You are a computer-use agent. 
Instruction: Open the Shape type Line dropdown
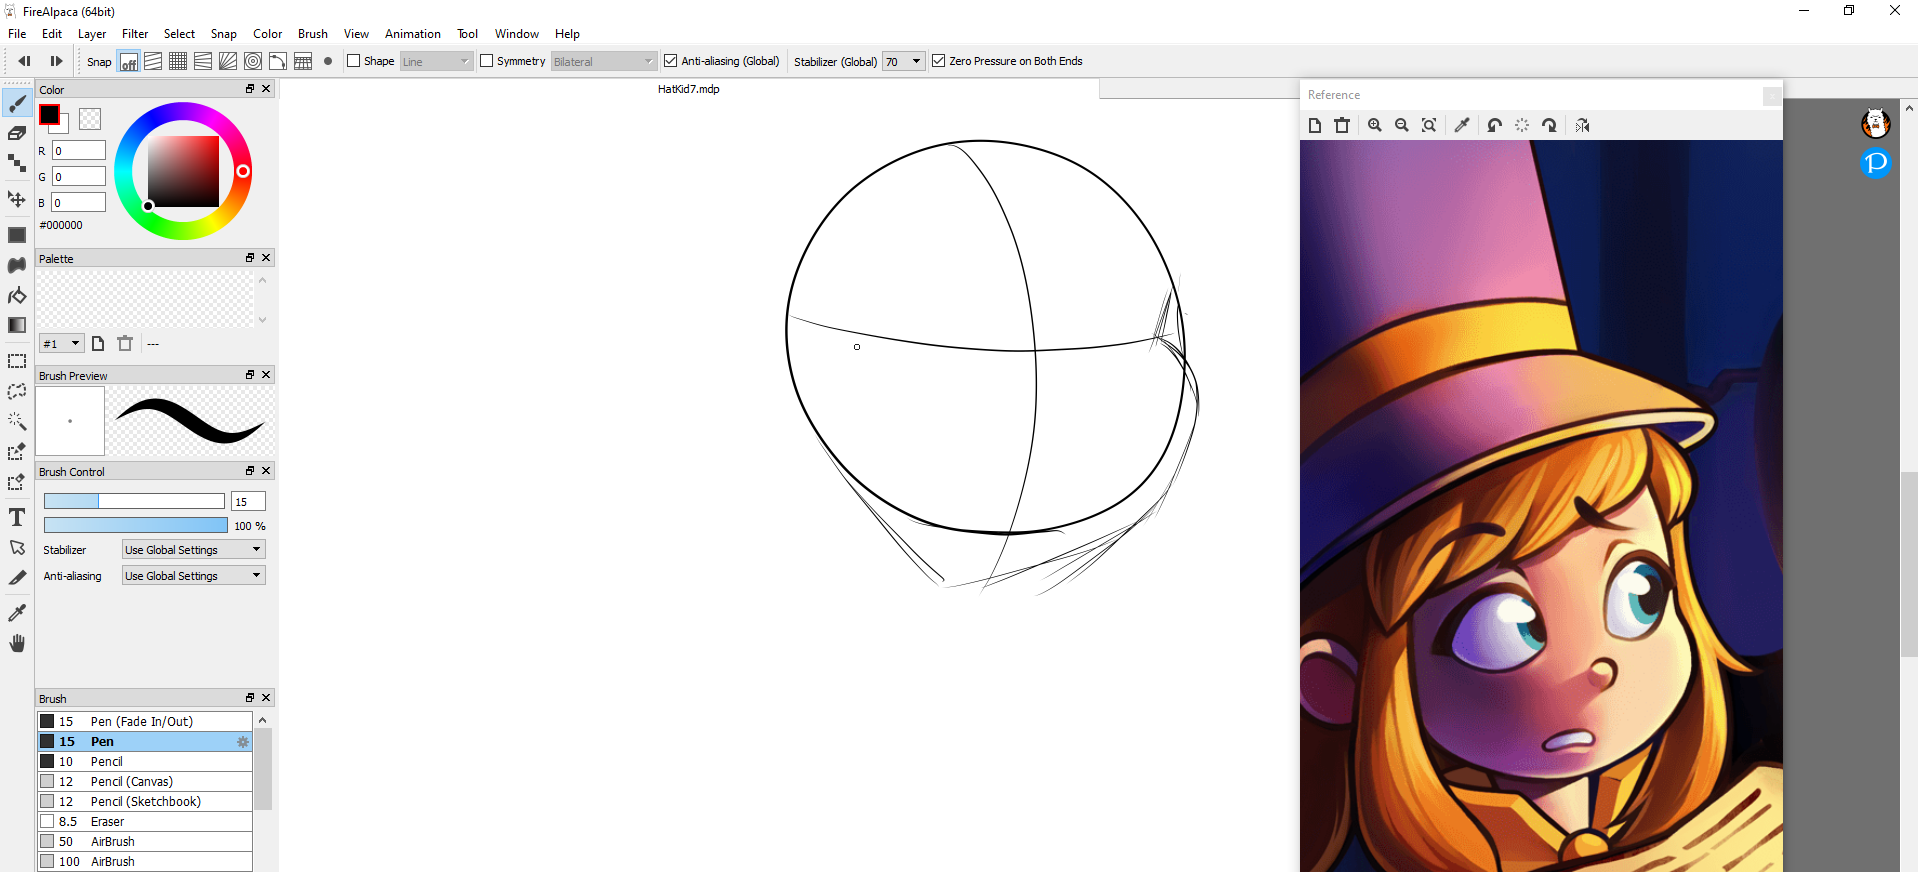[x=436, y=61]
